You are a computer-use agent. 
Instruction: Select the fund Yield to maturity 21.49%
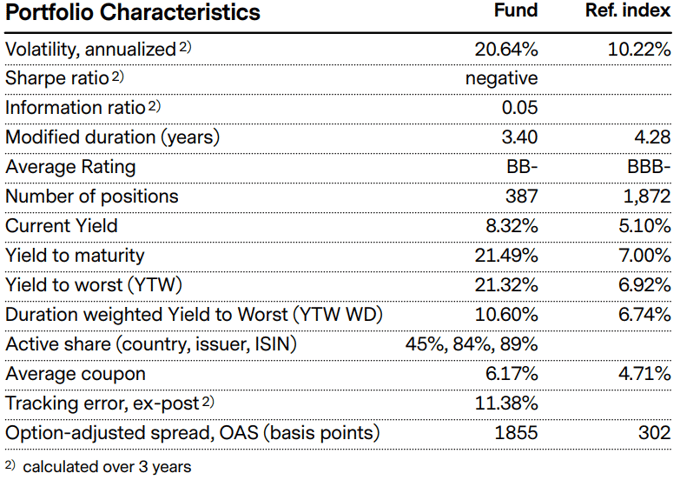tap(506, 255)
